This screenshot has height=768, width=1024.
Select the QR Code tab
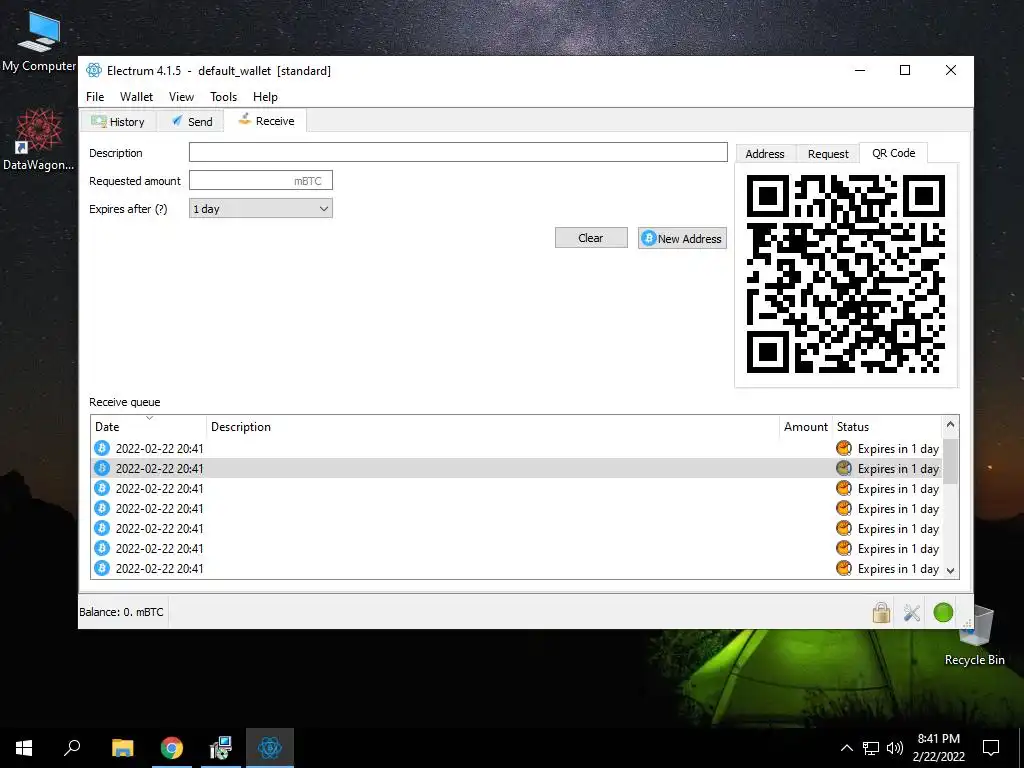click(x=893, y=153)
